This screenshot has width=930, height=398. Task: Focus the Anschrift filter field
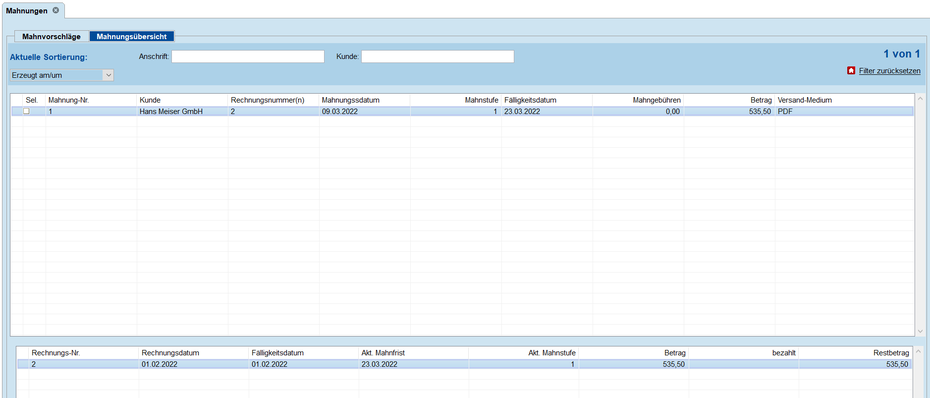248,56
